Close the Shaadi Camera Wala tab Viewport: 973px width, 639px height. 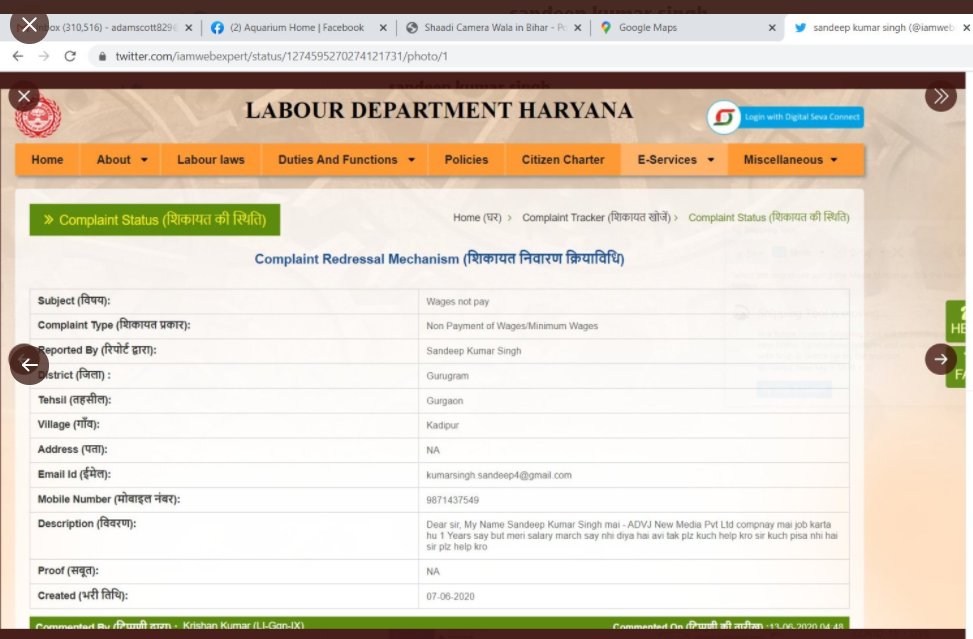click(578, 27)
